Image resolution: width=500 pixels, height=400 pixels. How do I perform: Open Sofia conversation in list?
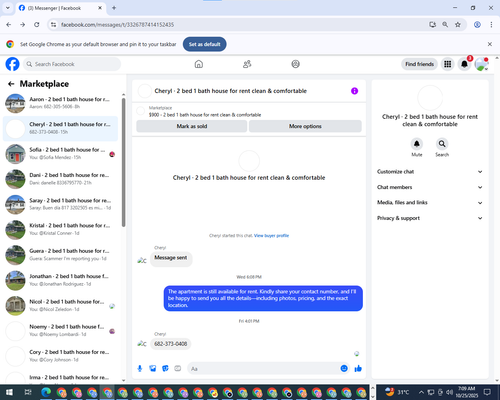pyautogui.click(x=60, y=154)
